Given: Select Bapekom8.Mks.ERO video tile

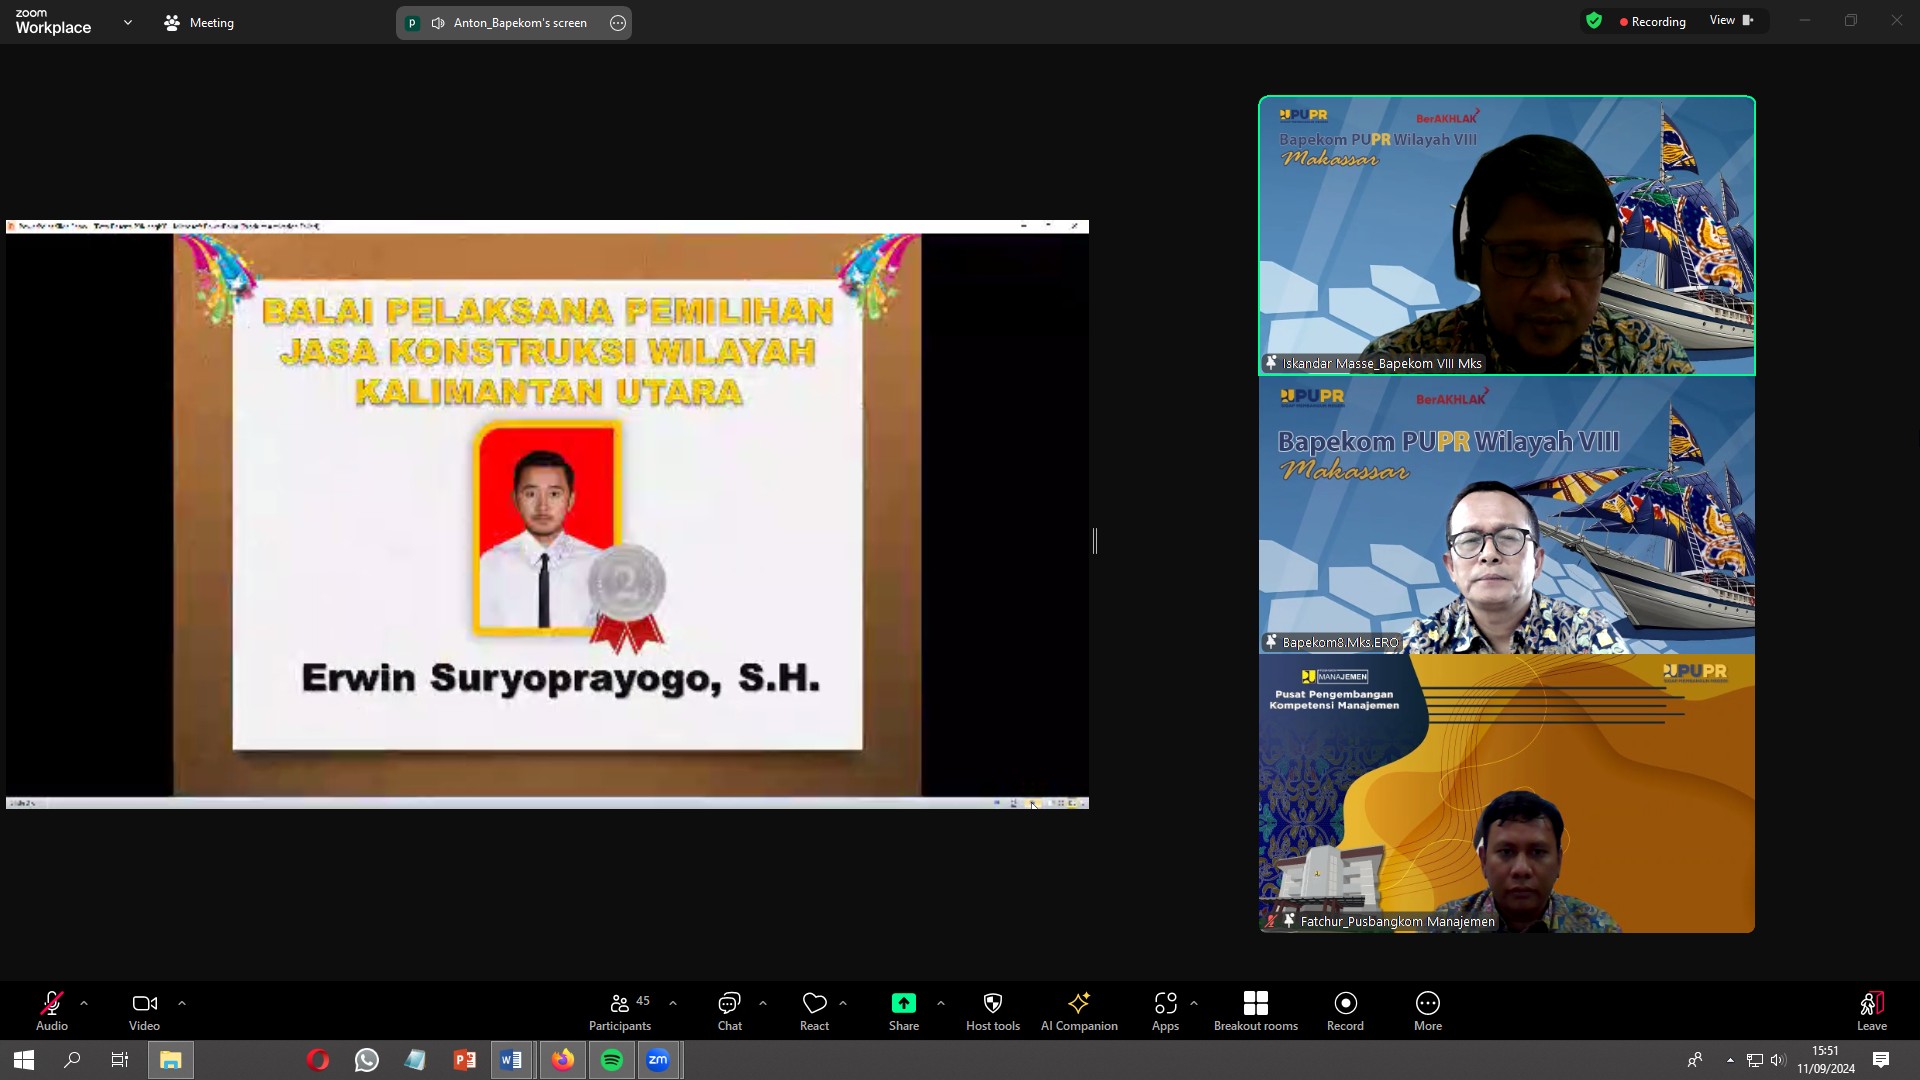Looking at the screenshot, I should 1507,515.
